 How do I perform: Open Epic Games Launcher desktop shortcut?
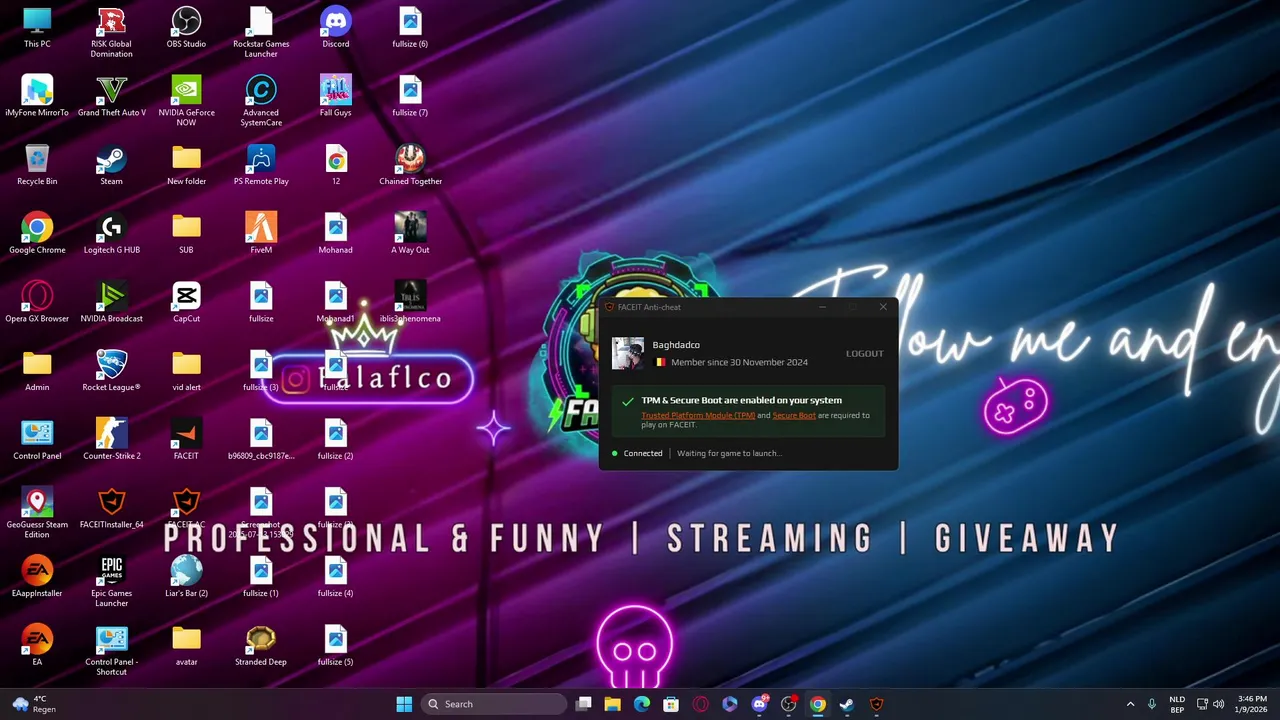click(111, 581)
